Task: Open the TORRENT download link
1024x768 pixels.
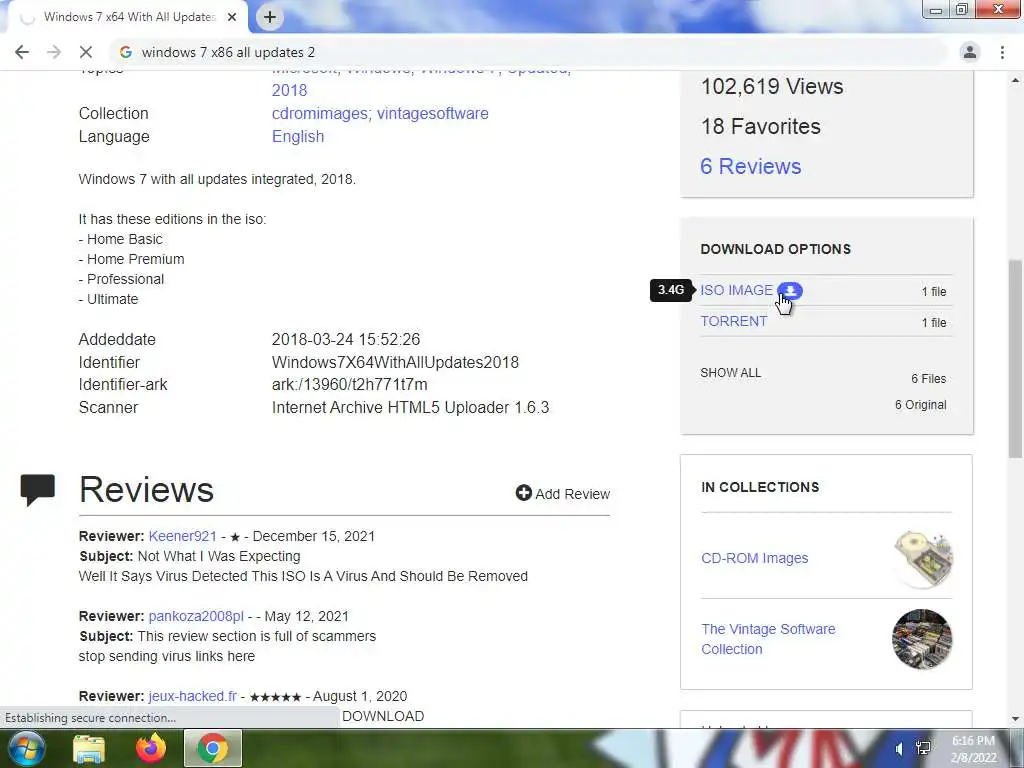Action: click(x=733, y=321)
